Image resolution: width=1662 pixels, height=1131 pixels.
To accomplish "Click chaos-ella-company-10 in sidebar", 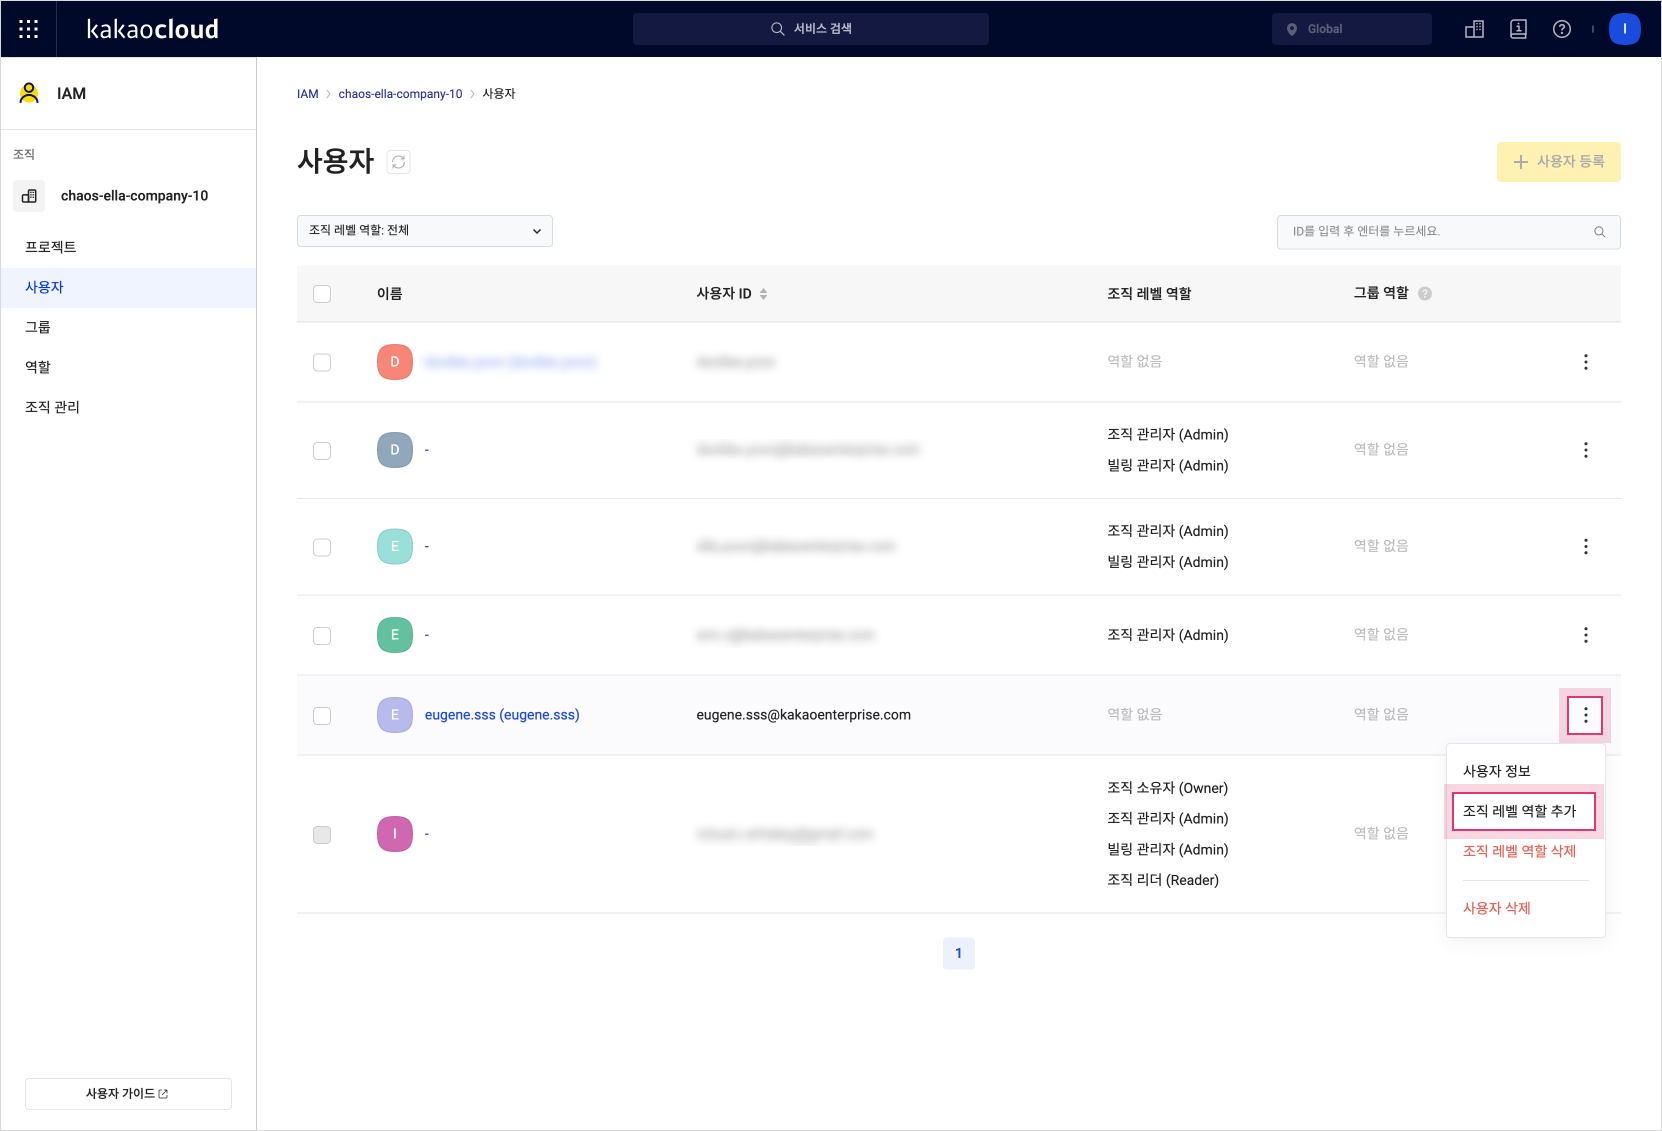I will tap(134, 196).
